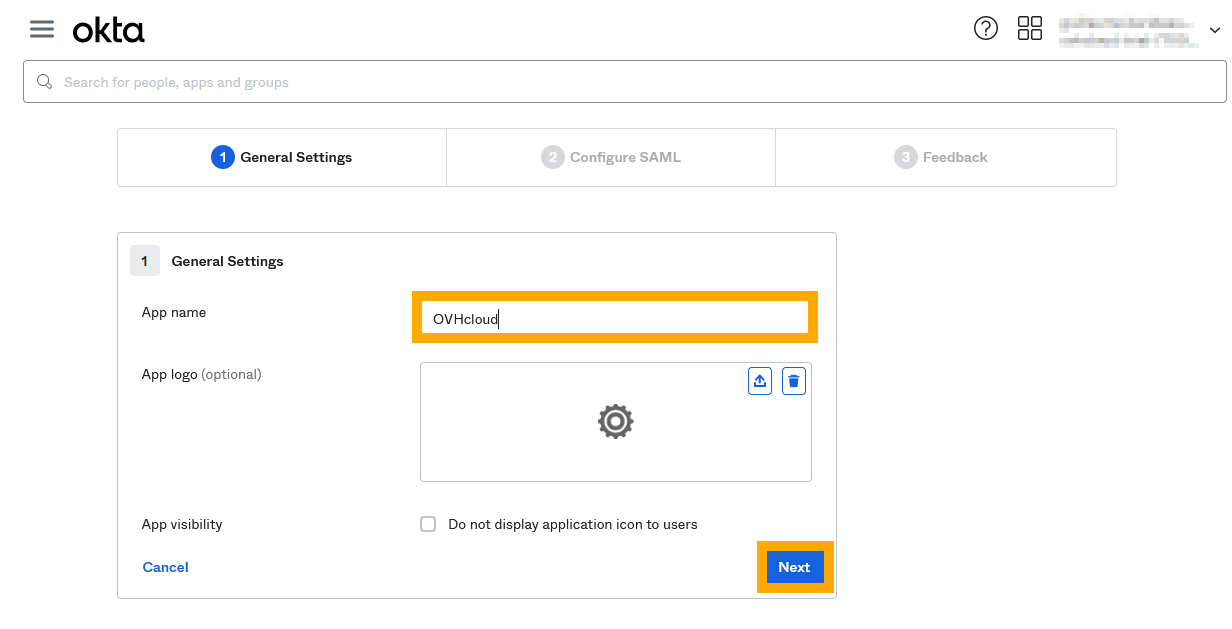Click into the App name field
This screenshot has height=629, width=1232.
(x=615, y=317)
